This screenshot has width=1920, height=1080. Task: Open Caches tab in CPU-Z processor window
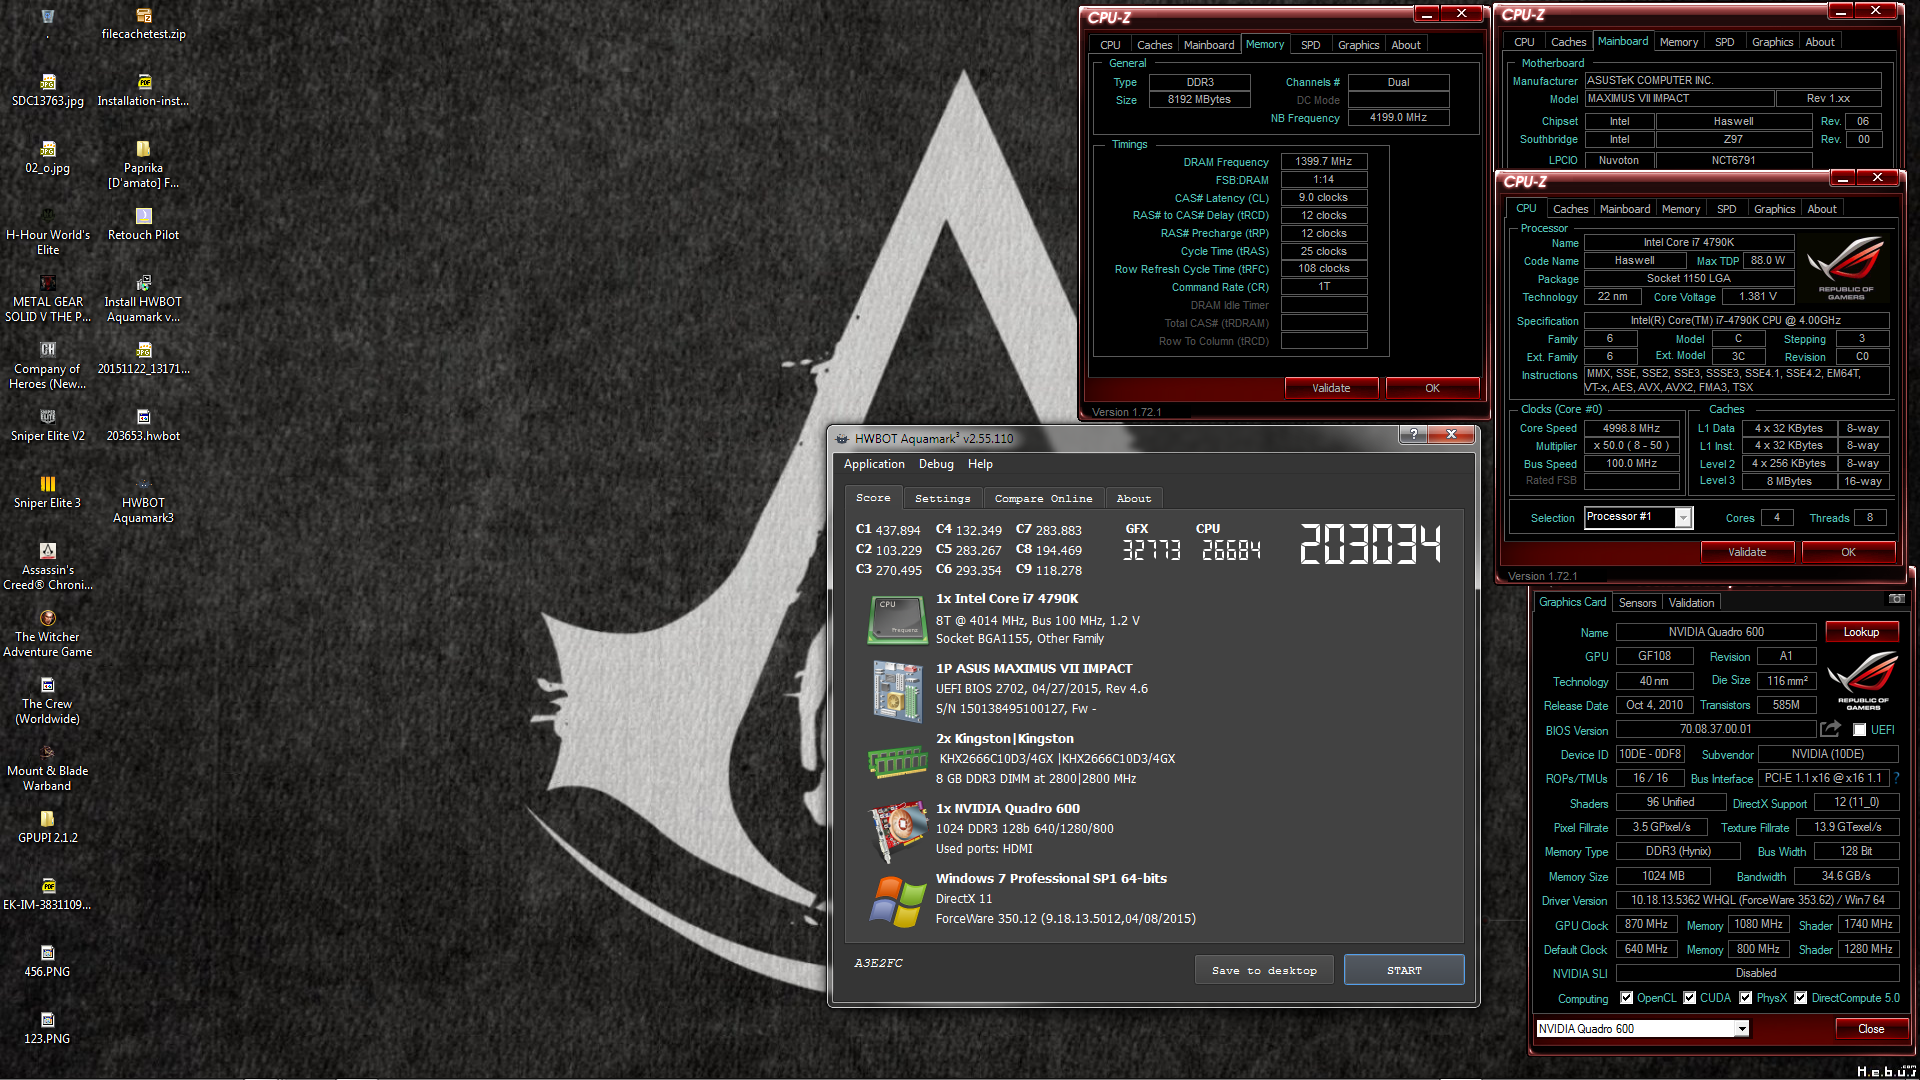point(1570,209)
